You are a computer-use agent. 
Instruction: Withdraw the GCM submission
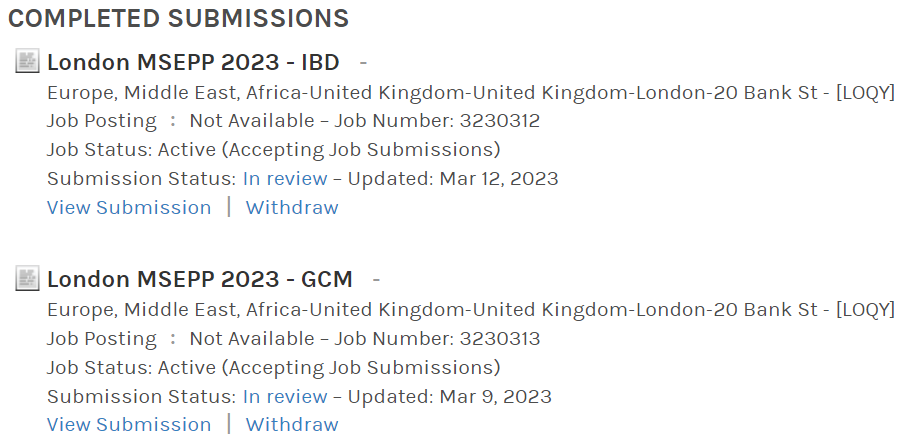pos(292,425)
